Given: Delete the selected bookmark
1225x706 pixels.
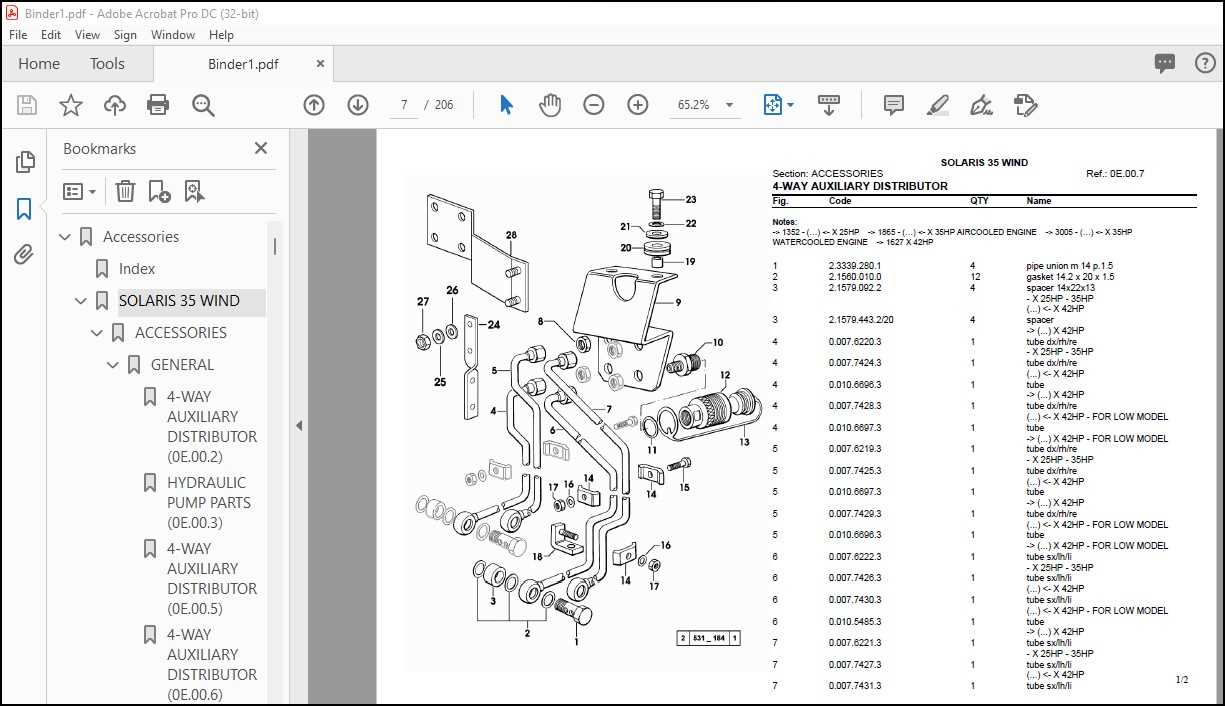Looking at the screenshot, I should click(x=125, y=191).
